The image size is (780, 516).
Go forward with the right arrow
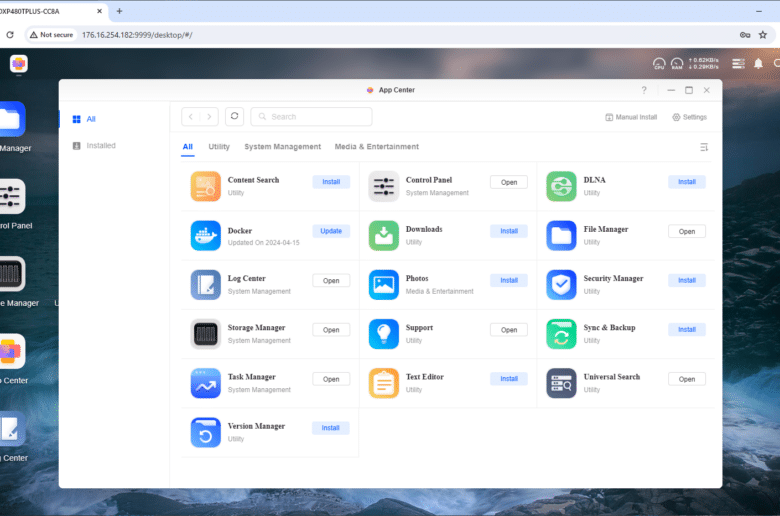click(x=209, y=116)
